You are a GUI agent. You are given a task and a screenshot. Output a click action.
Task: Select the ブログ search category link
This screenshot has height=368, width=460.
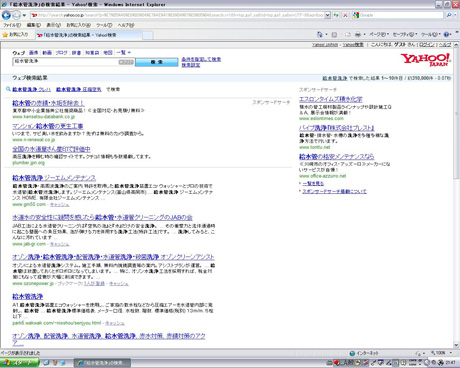pos(62,53)
